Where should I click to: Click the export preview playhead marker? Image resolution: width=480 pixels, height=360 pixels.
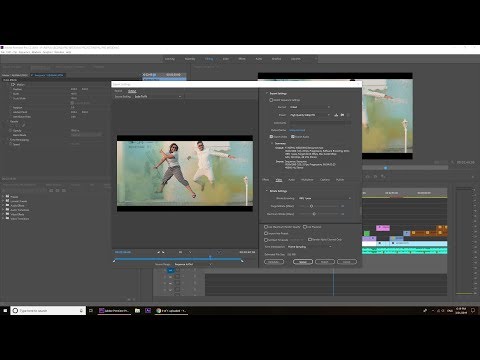[x=210, y=257]
